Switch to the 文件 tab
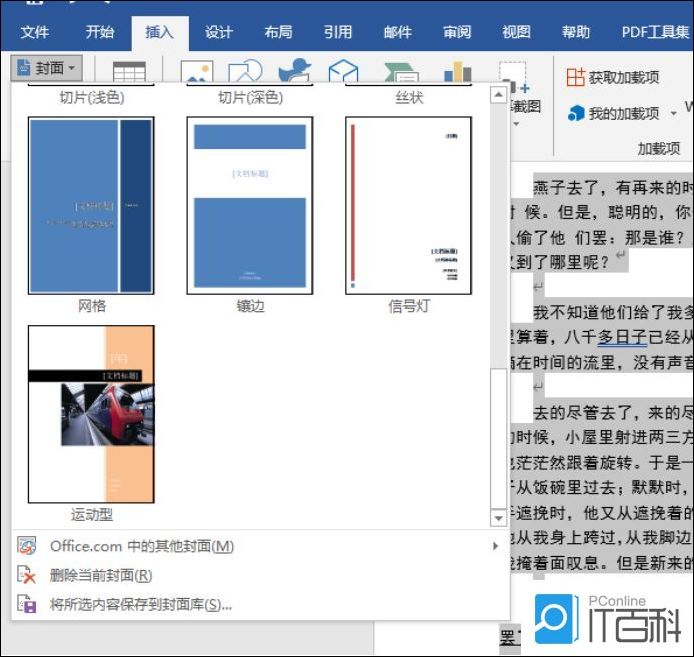The height and width of the screenshot is (657, 694). 35,32
